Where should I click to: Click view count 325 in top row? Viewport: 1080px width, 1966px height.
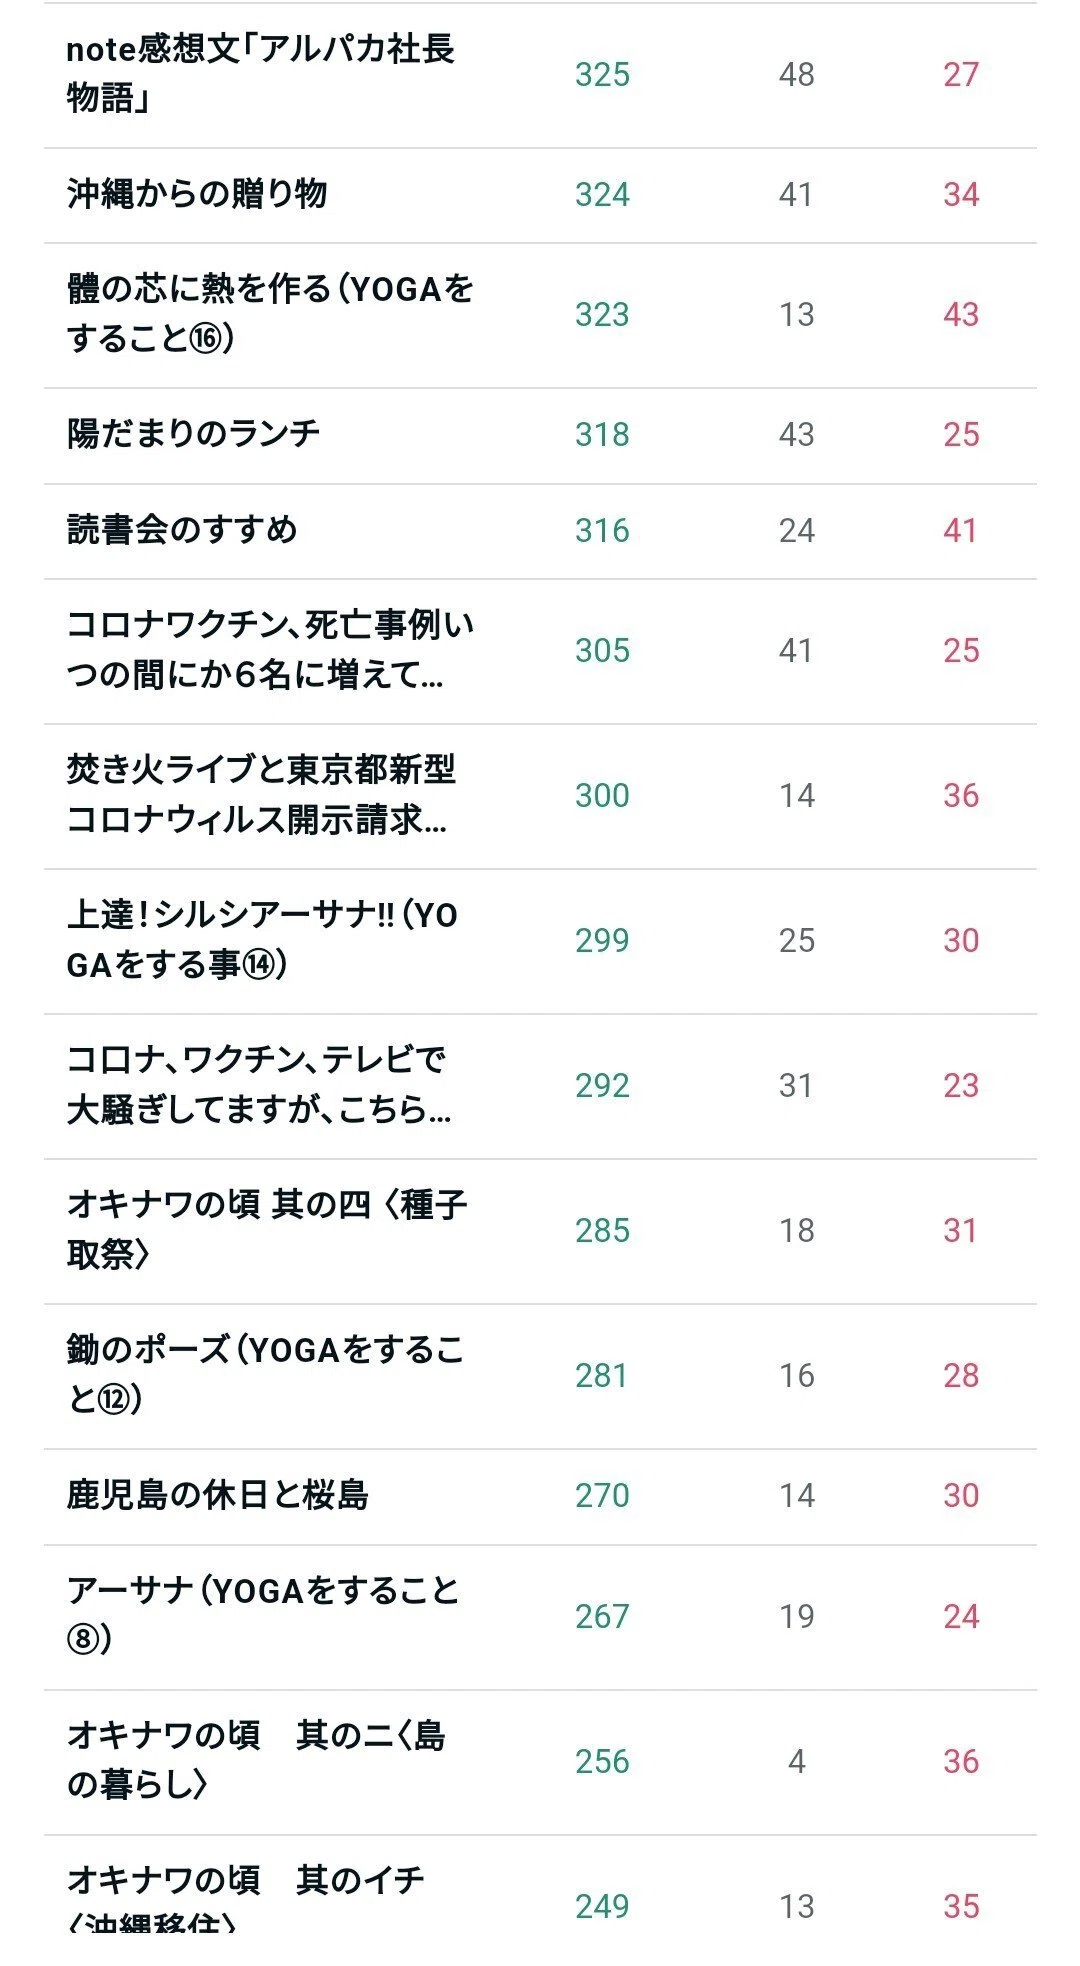(602, 74)
